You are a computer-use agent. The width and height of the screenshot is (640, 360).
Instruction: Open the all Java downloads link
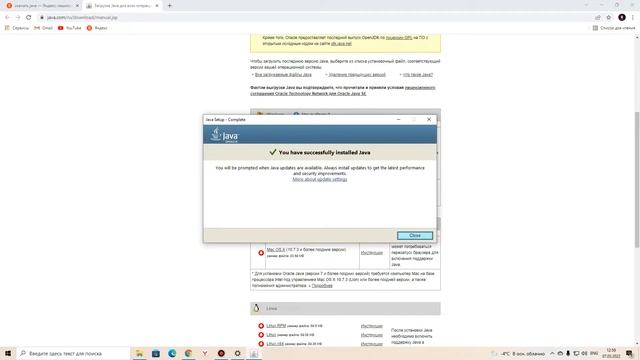pos(283,75)
